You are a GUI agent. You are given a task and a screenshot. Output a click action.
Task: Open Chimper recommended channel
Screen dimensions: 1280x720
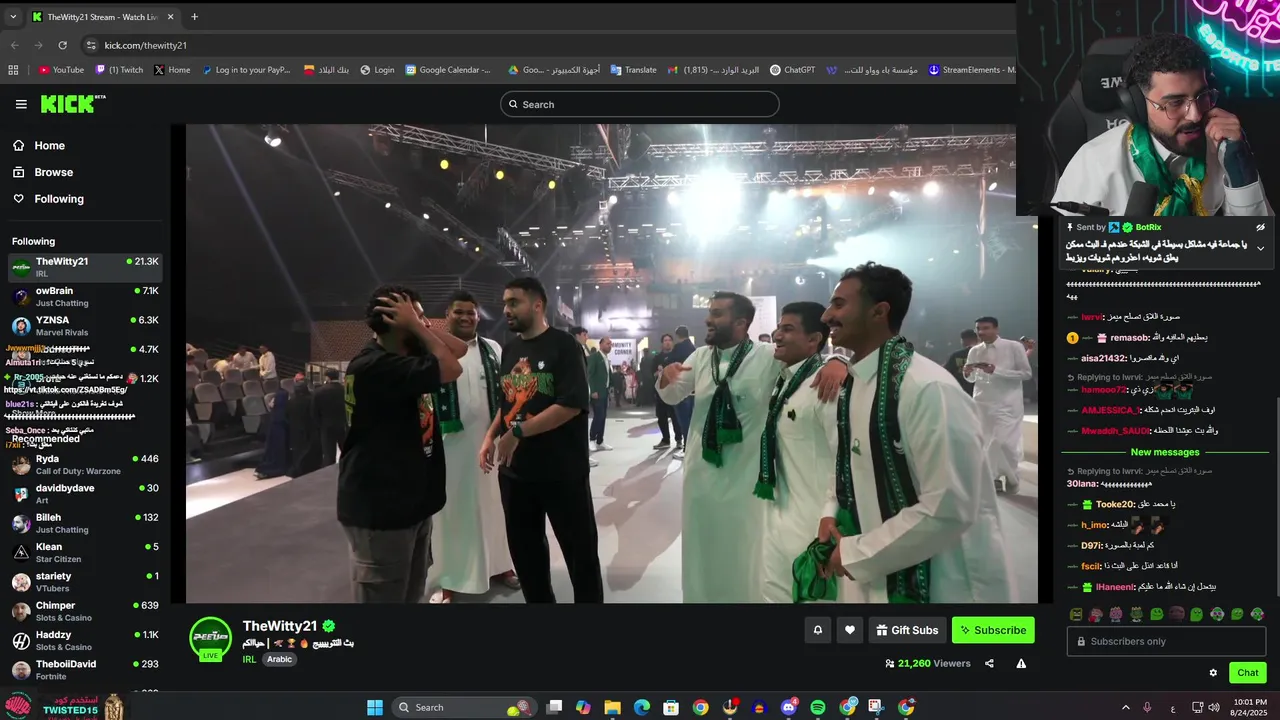[x=84, y=611]
